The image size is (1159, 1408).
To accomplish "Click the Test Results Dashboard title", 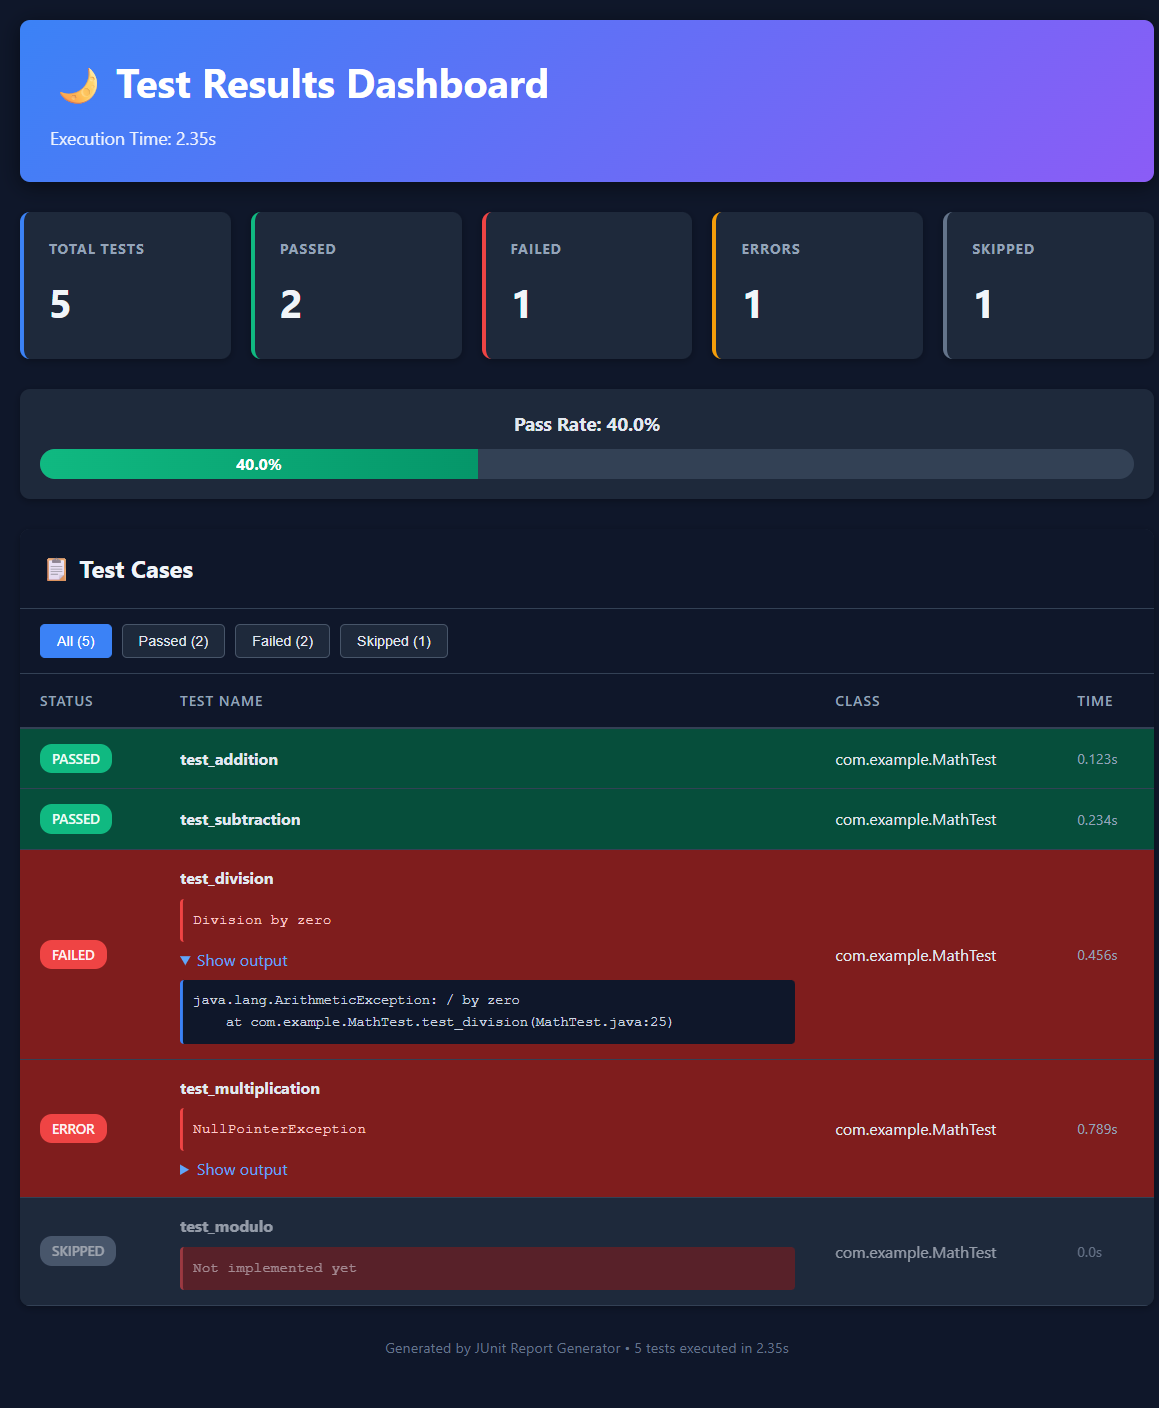I will click(332, 84).
